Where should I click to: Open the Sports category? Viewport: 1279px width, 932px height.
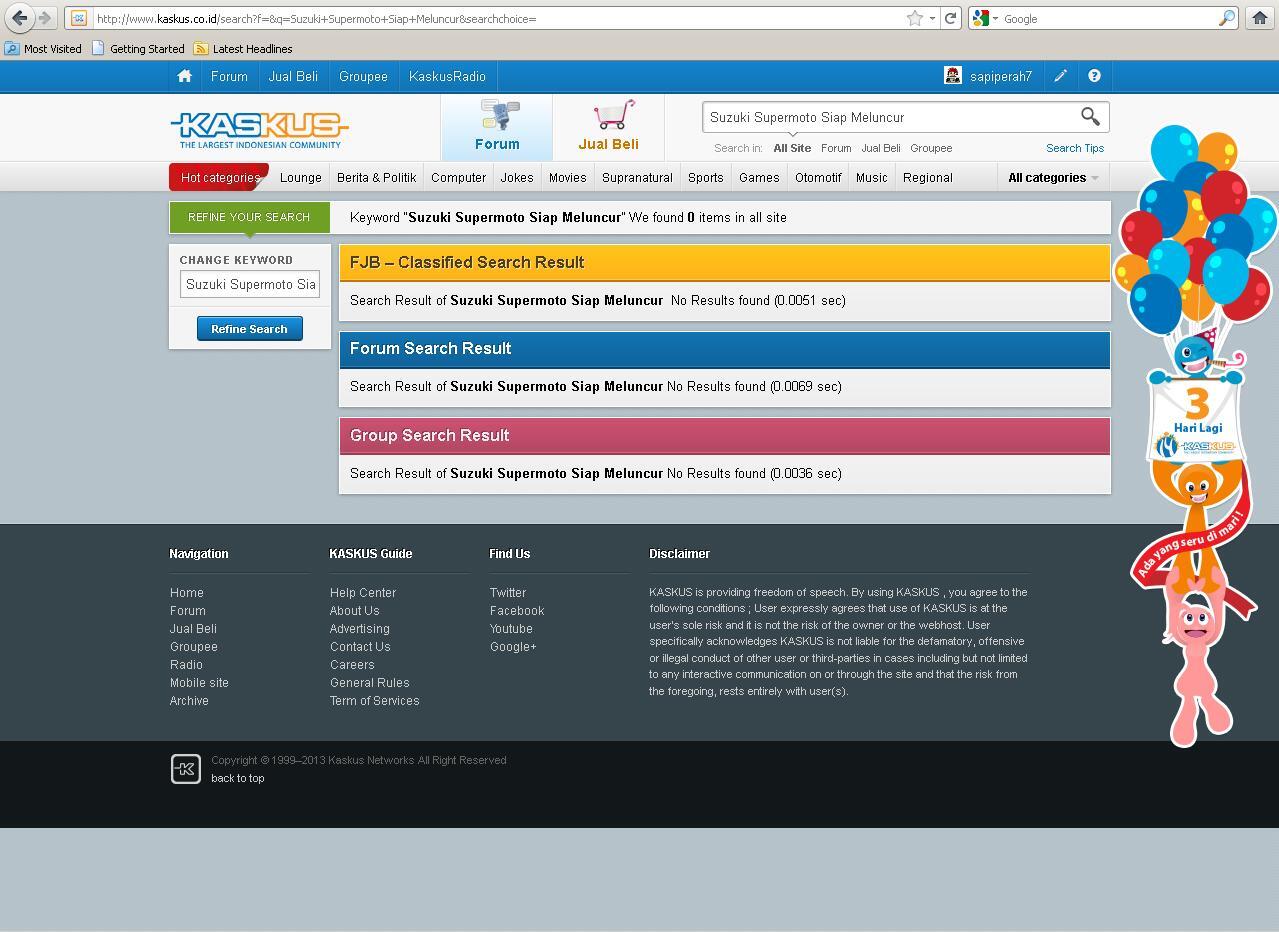pos(705,177)
